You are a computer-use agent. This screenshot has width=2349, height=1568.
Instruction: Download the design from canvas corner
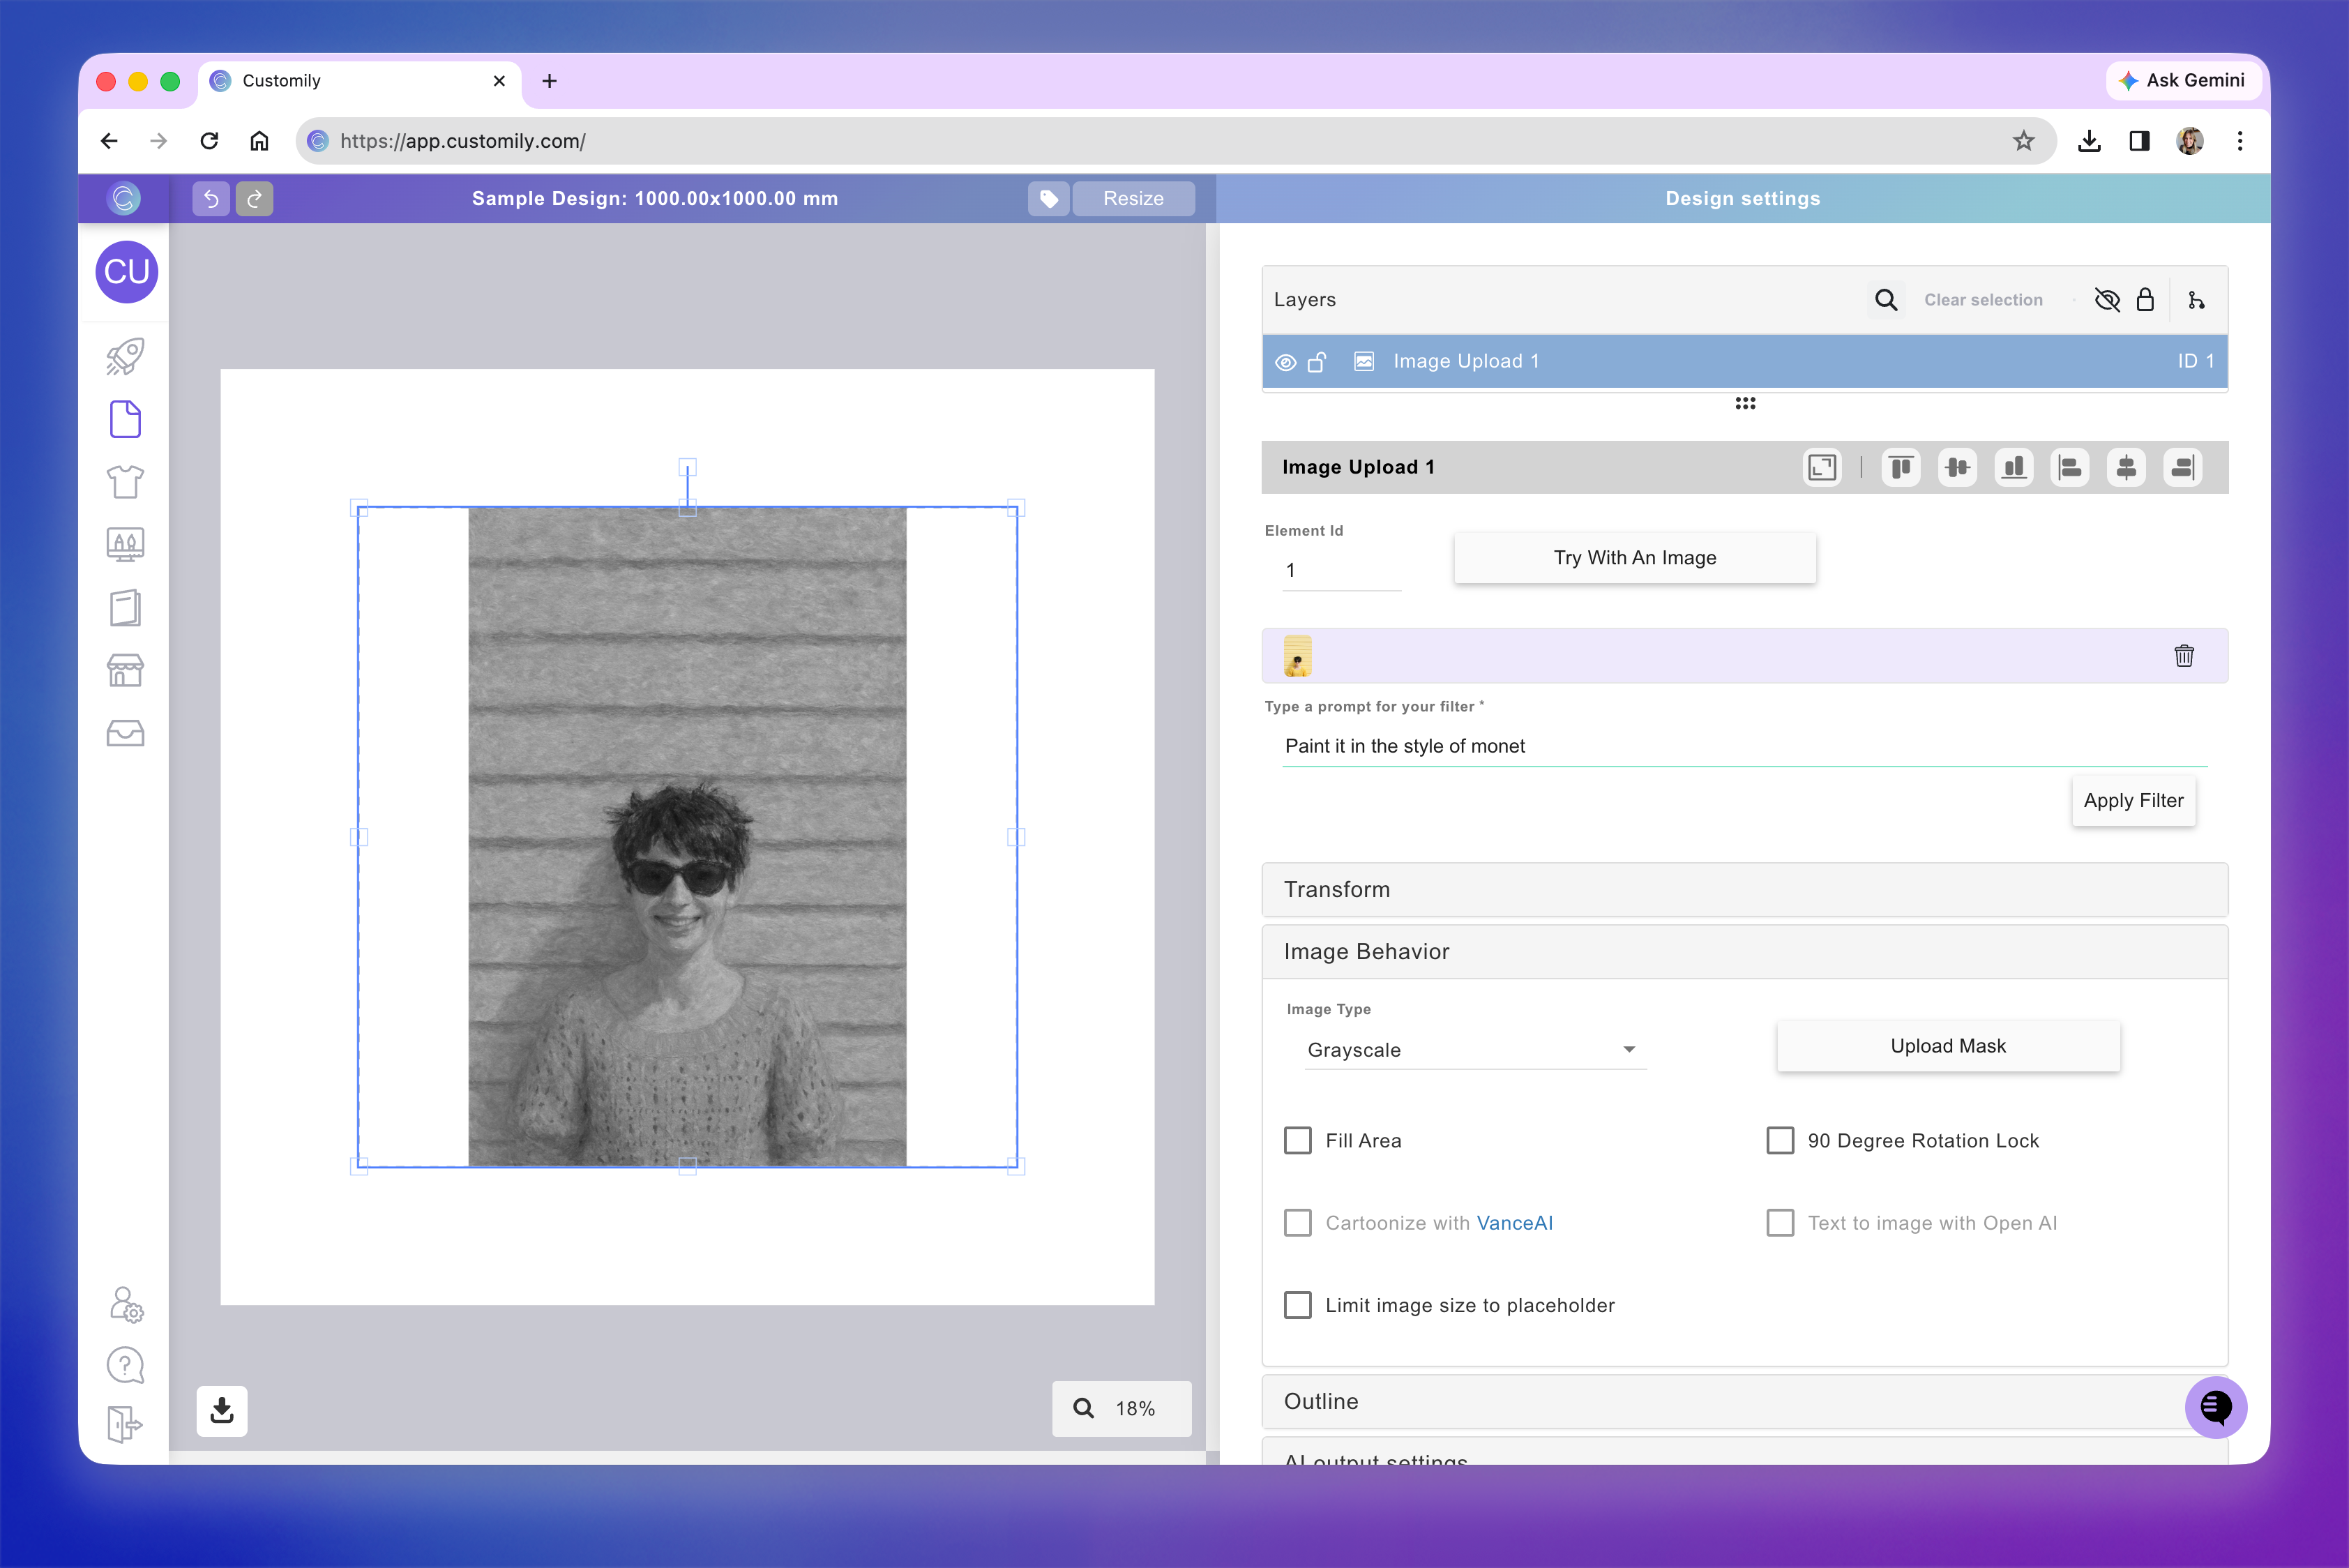click(x=222, y=1410)
